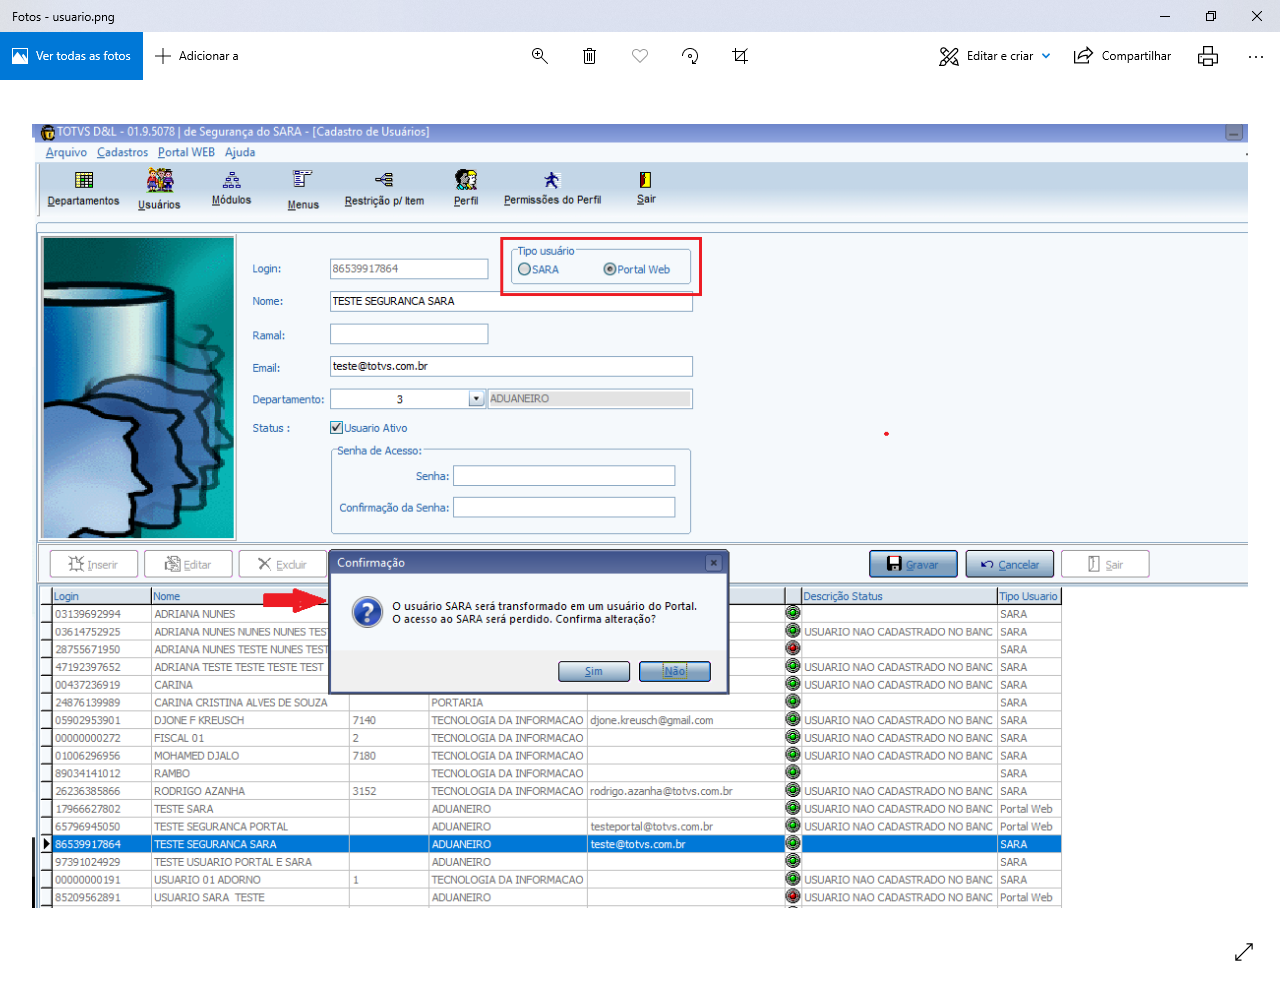Image resolution: width=1280 pixels, height=984 pixels.
Task: Click the fullscreen diagonal arrow icon
Action: coord(1244,952)
